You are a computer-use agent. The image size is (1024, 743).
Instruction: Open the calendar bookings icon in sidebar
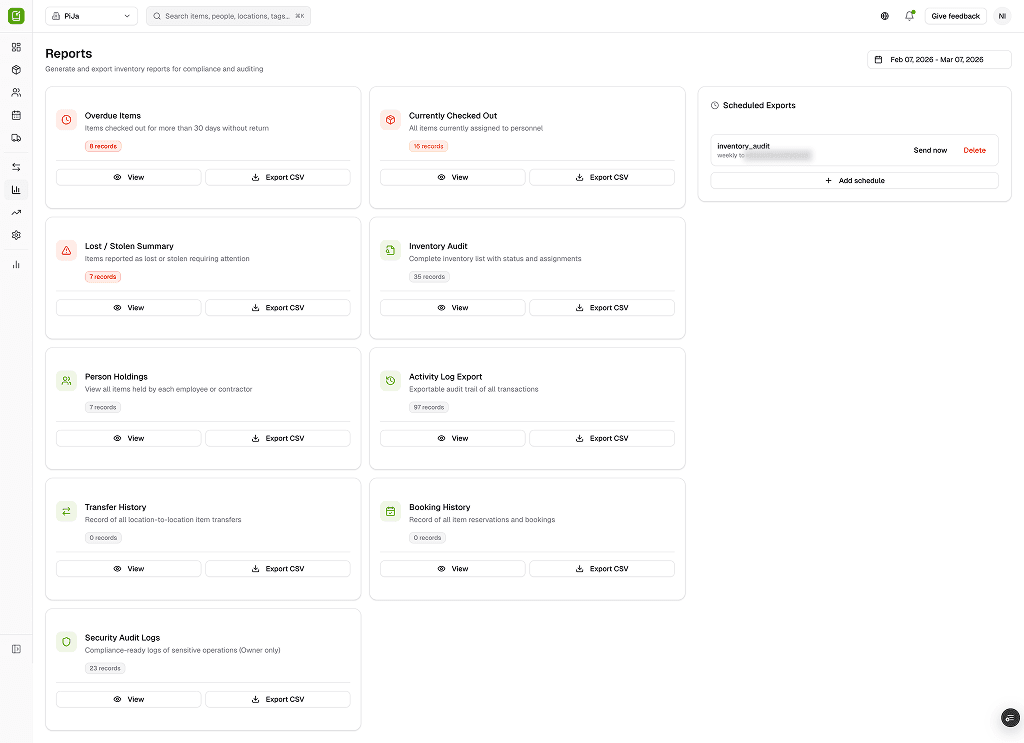(x=16, y=115)
